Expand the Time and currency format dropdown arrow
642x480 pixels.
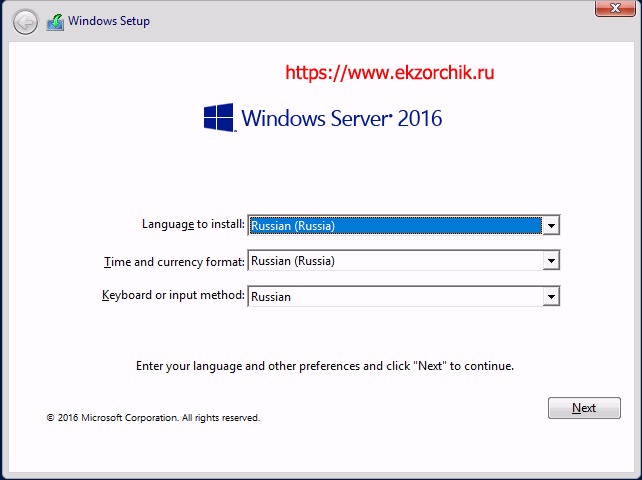551,261
